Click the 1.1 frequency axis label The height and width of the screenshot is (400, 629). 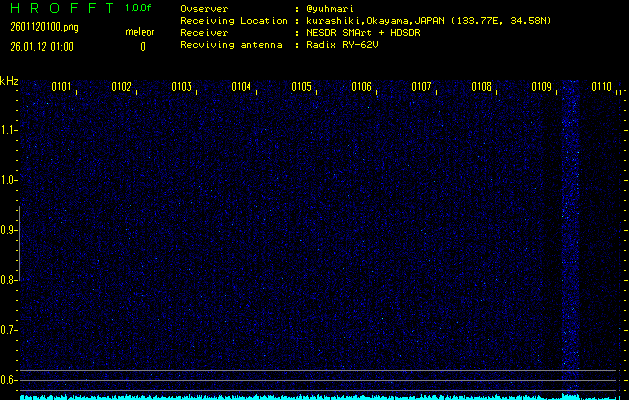pyautogui.click(x=9, y=130)
